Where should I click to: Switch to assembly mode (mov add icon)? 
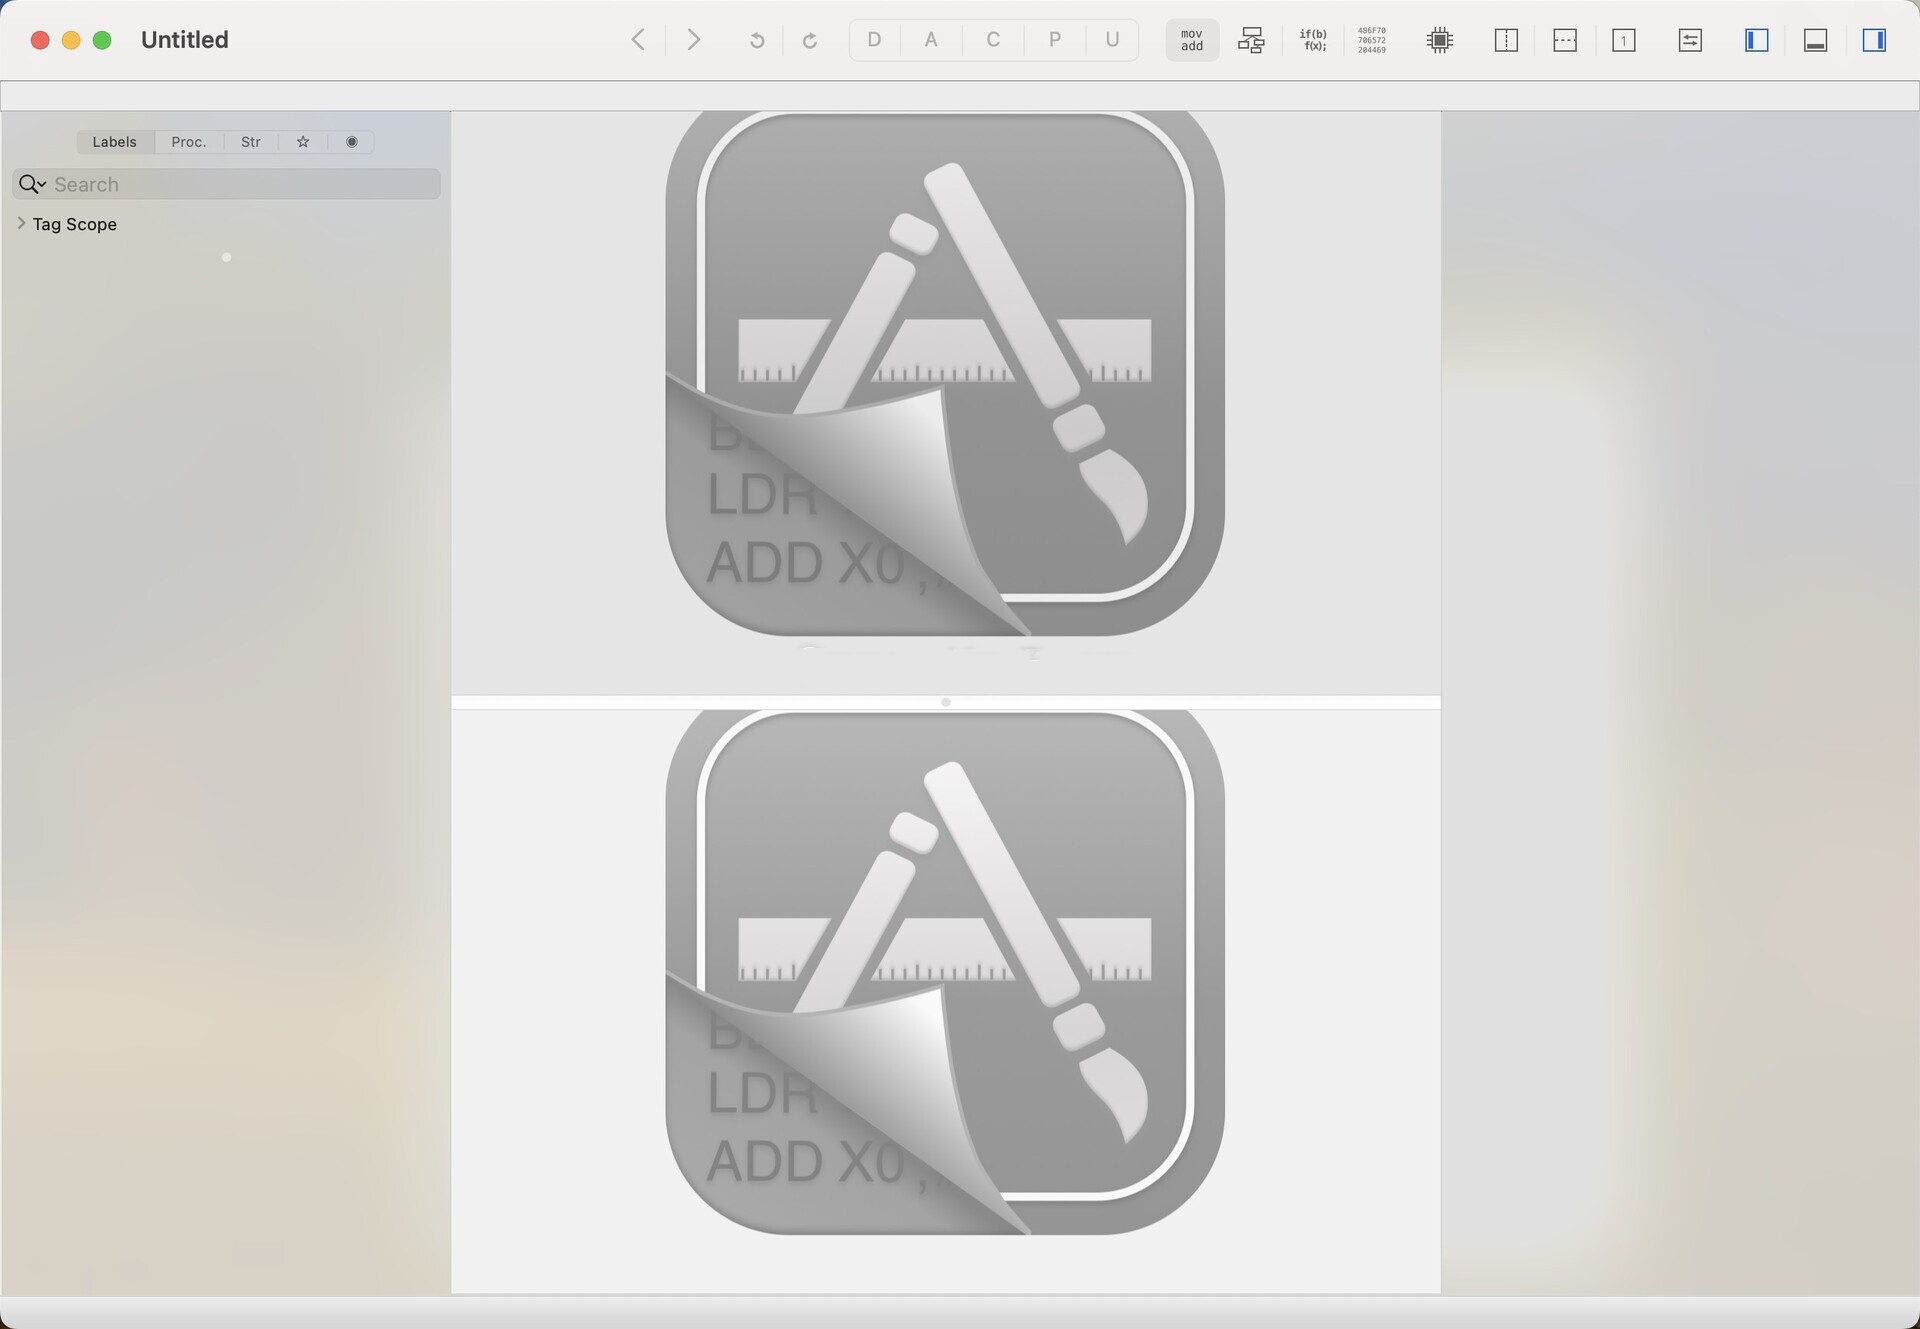pyautogui.click(x=1192, y=40)
